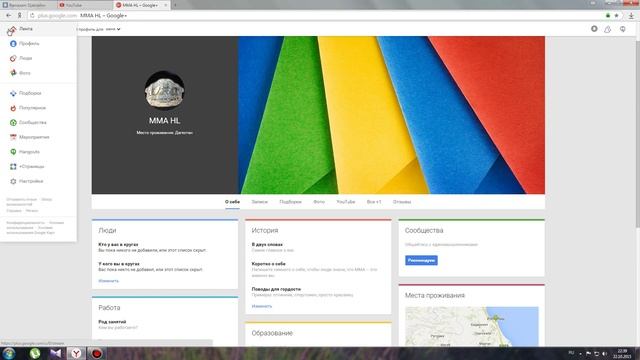
Task: Click the blue Рекомендуем button
Action: tap(421, 260)
